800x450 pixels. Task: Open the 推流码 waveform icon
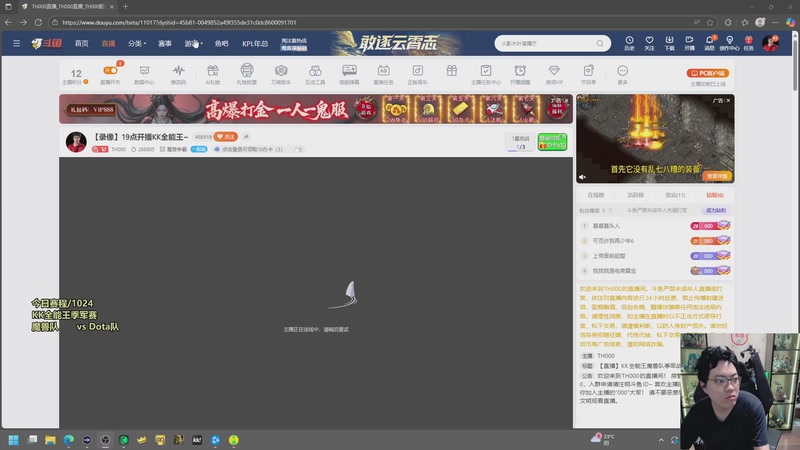(x=179, y=74)
